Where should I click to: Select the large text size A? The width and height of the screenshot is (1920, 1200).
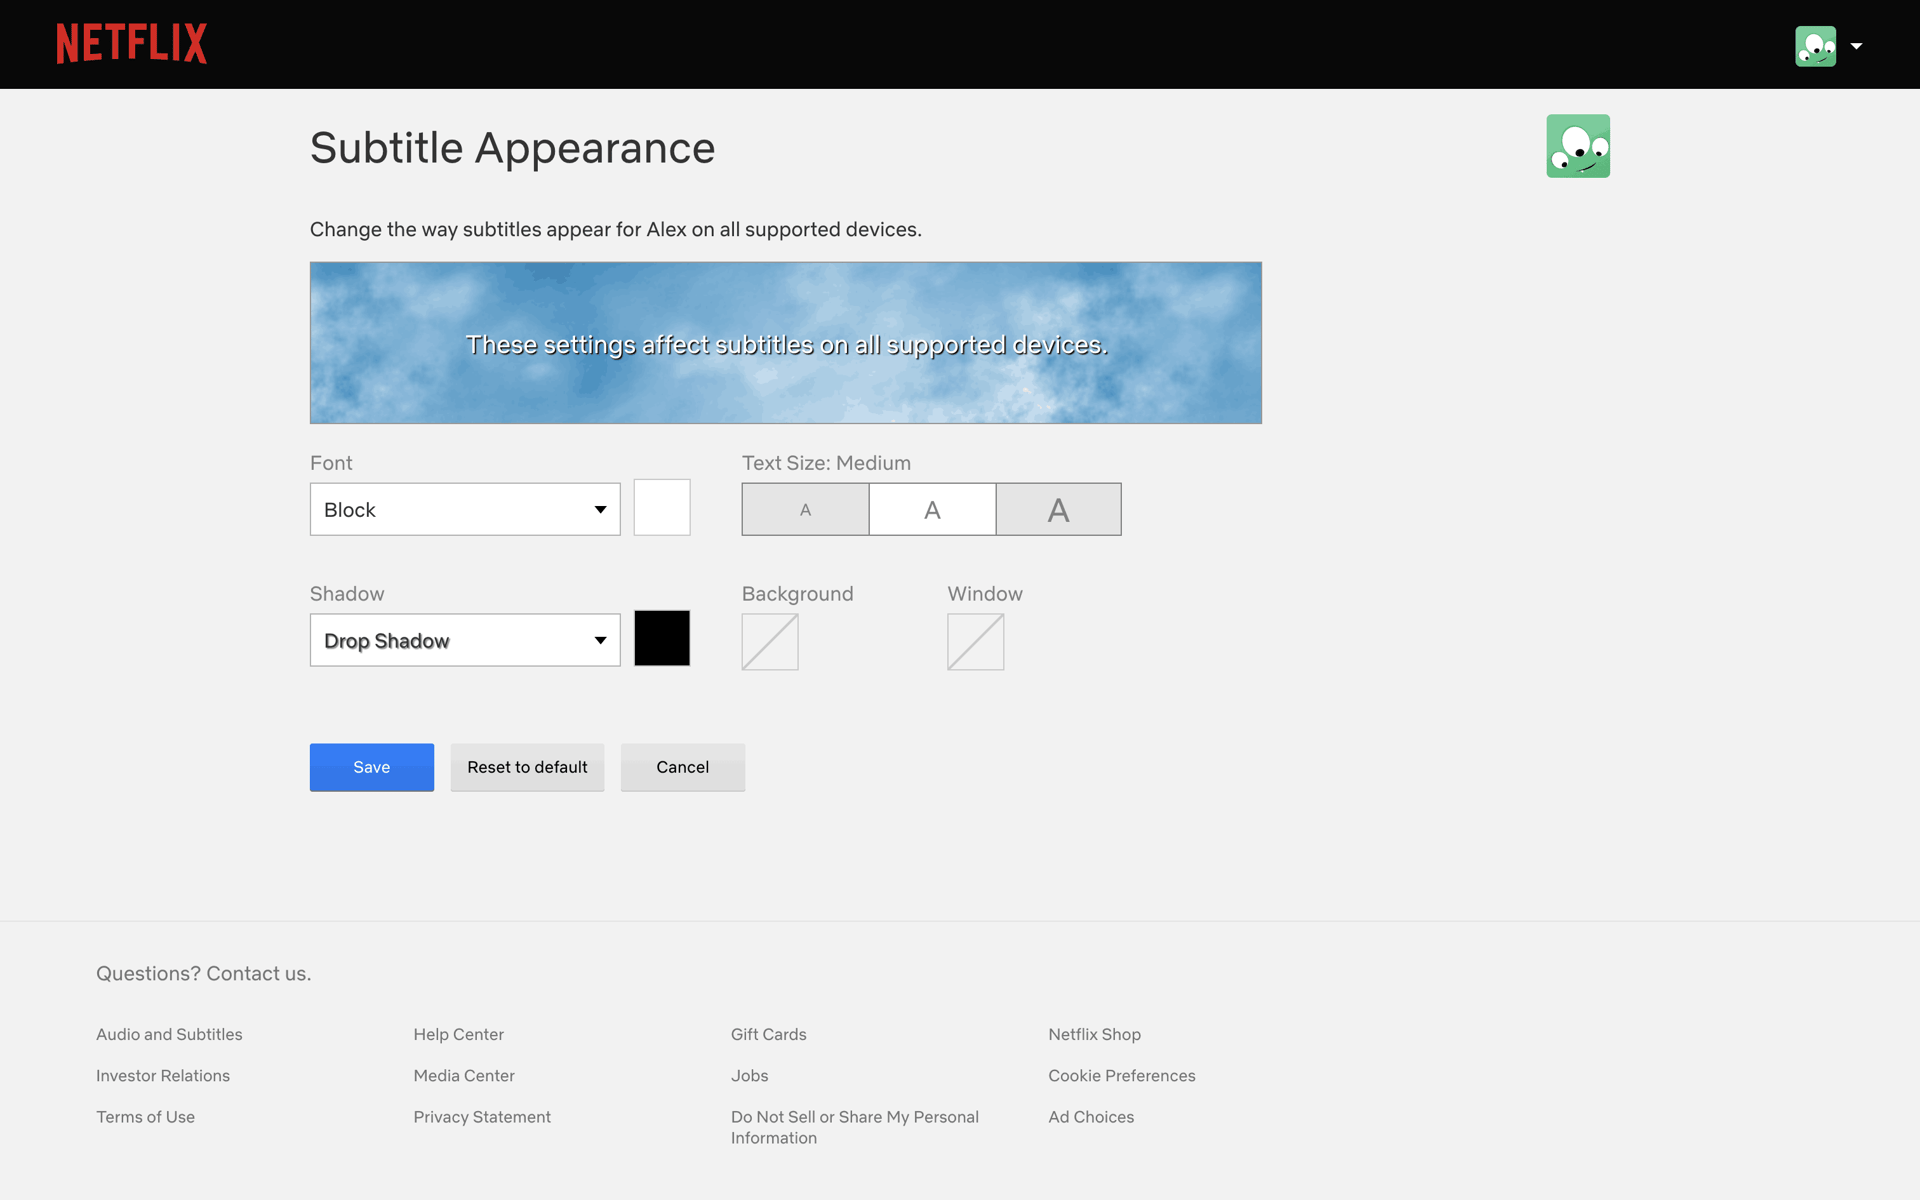(x=1058, y=509)
